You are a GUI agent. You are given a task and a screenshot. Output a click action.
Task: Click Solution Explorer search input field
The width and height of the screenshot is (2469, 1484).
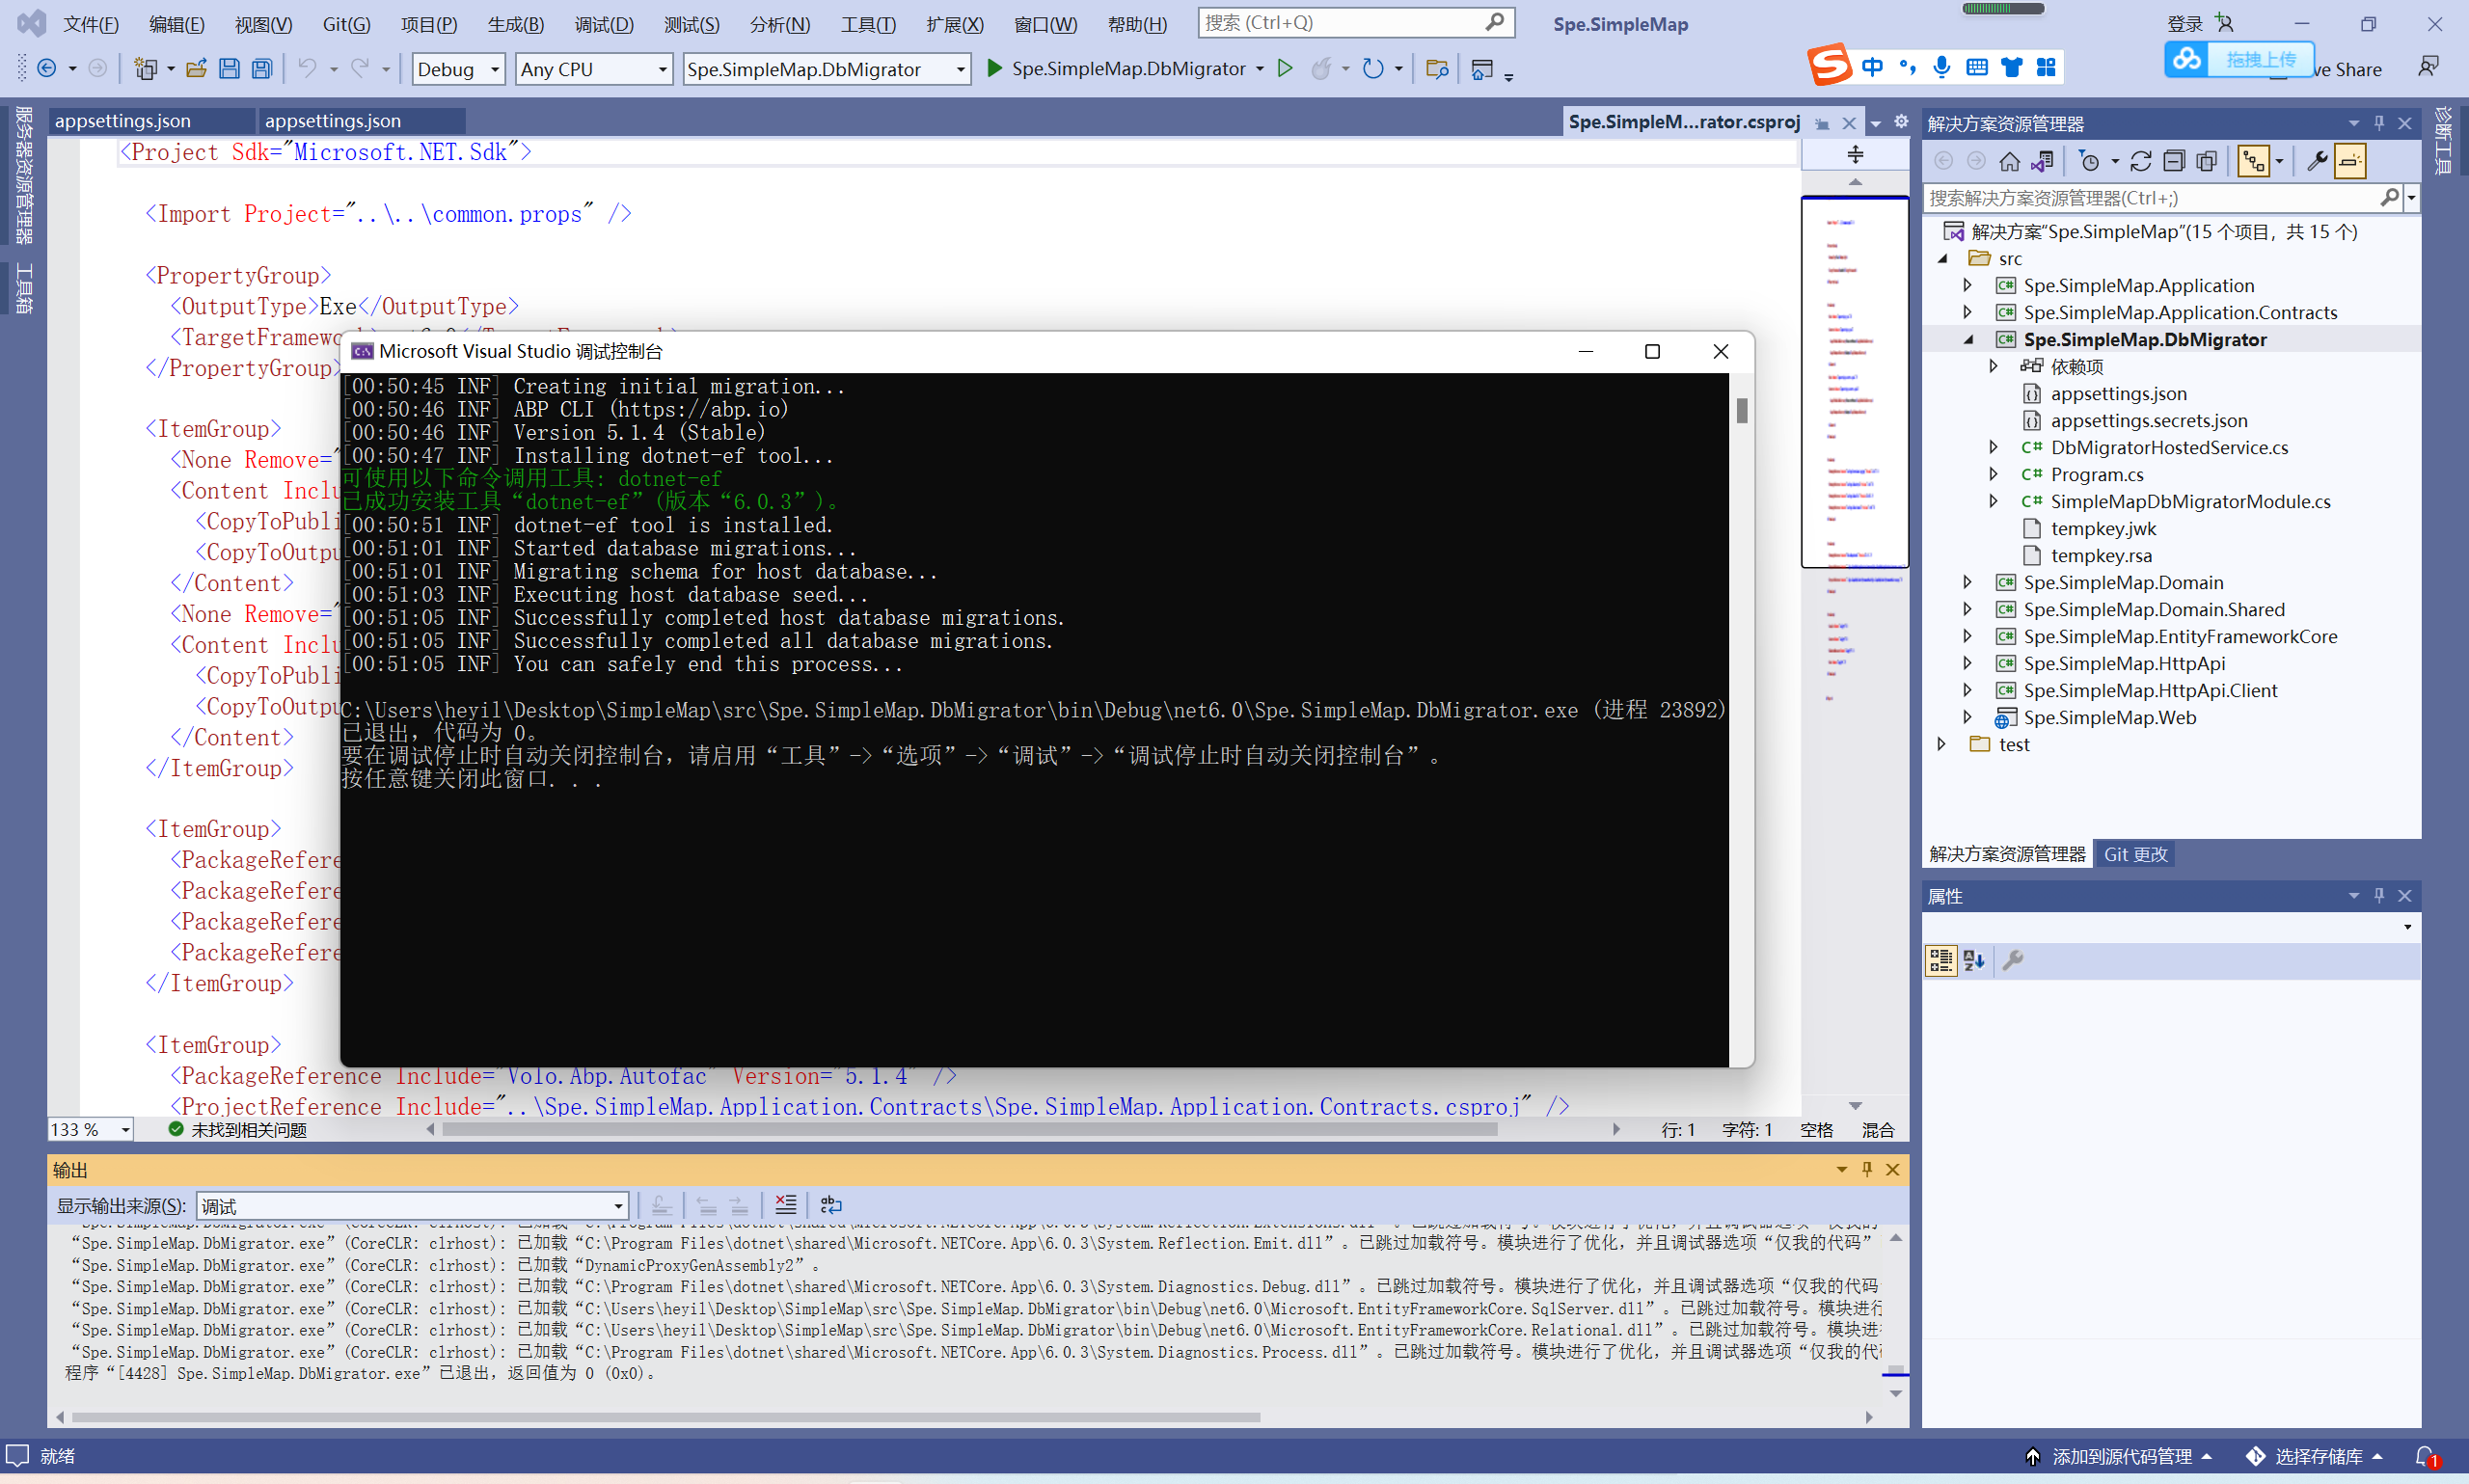2150,198
